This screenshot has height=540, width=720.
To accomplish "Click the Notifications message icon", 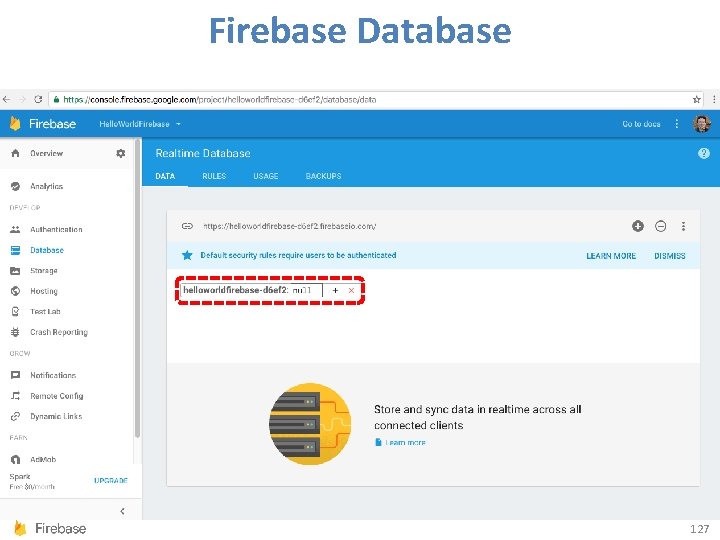I will [x=15, y=375].
